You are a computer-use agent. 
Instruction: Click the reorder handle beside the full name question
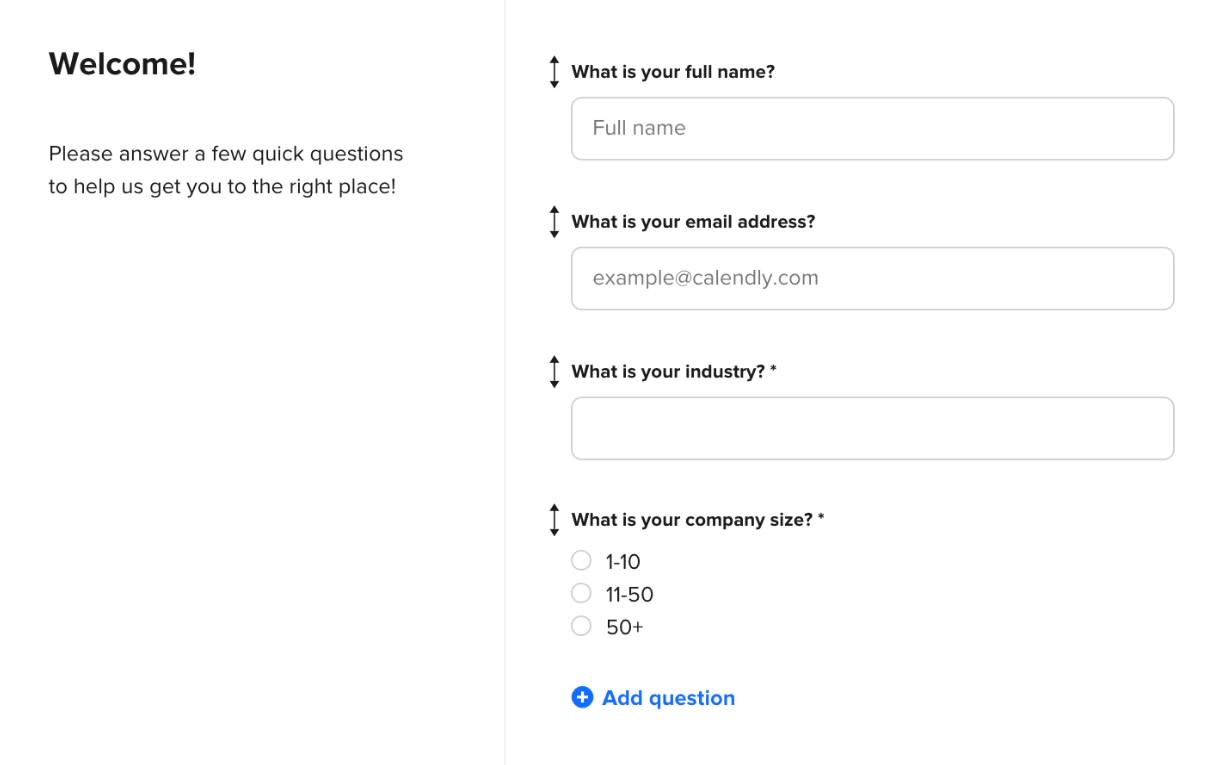pyautogui.click(x=554, y=72)
